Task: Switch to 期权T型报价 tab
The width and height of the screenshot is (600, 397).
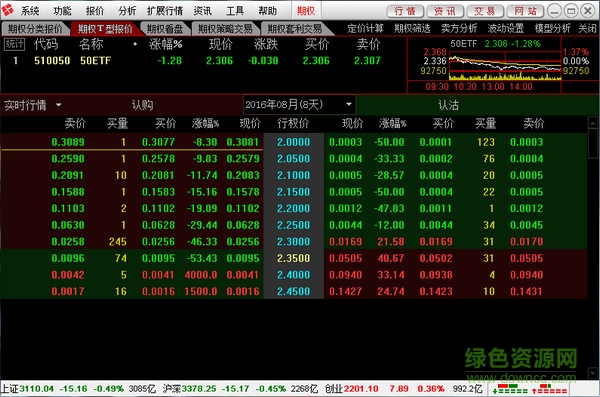Action: 105,28
